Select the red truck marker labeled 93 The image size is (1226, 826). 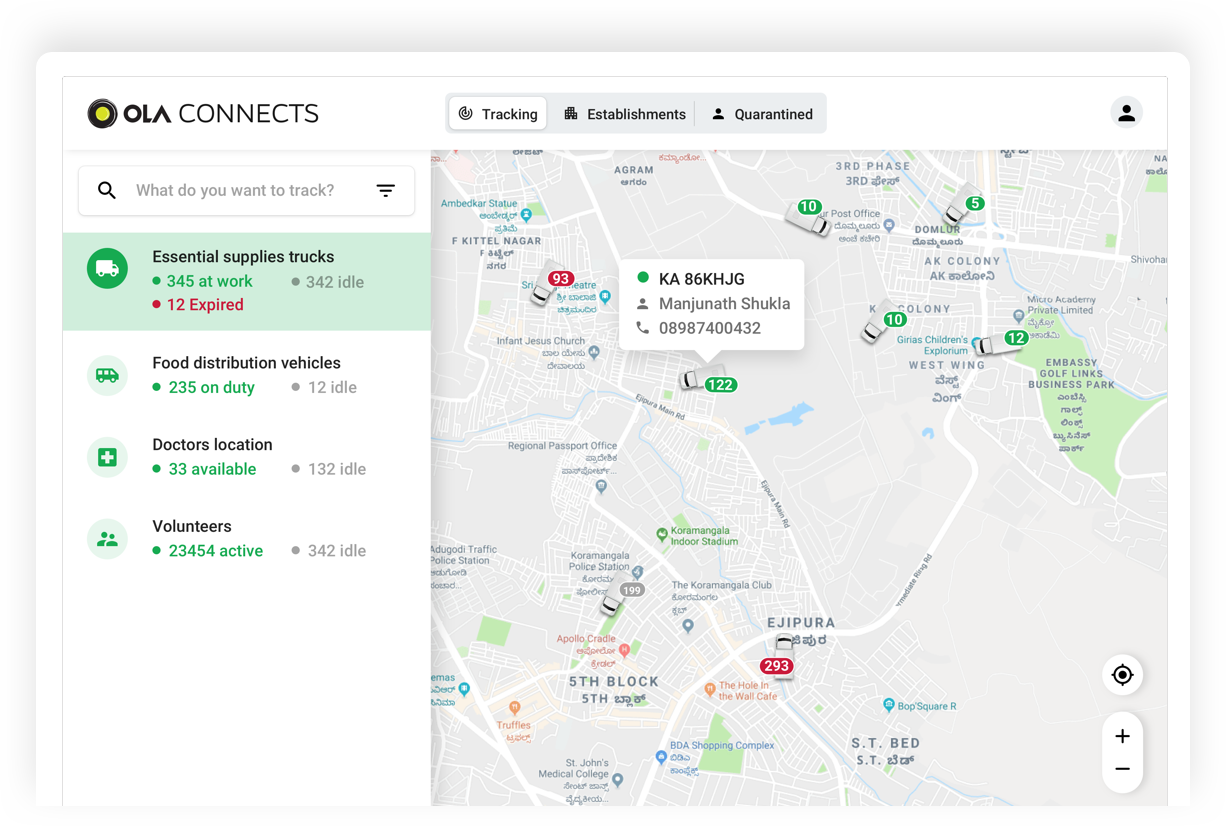pos(561,280)
